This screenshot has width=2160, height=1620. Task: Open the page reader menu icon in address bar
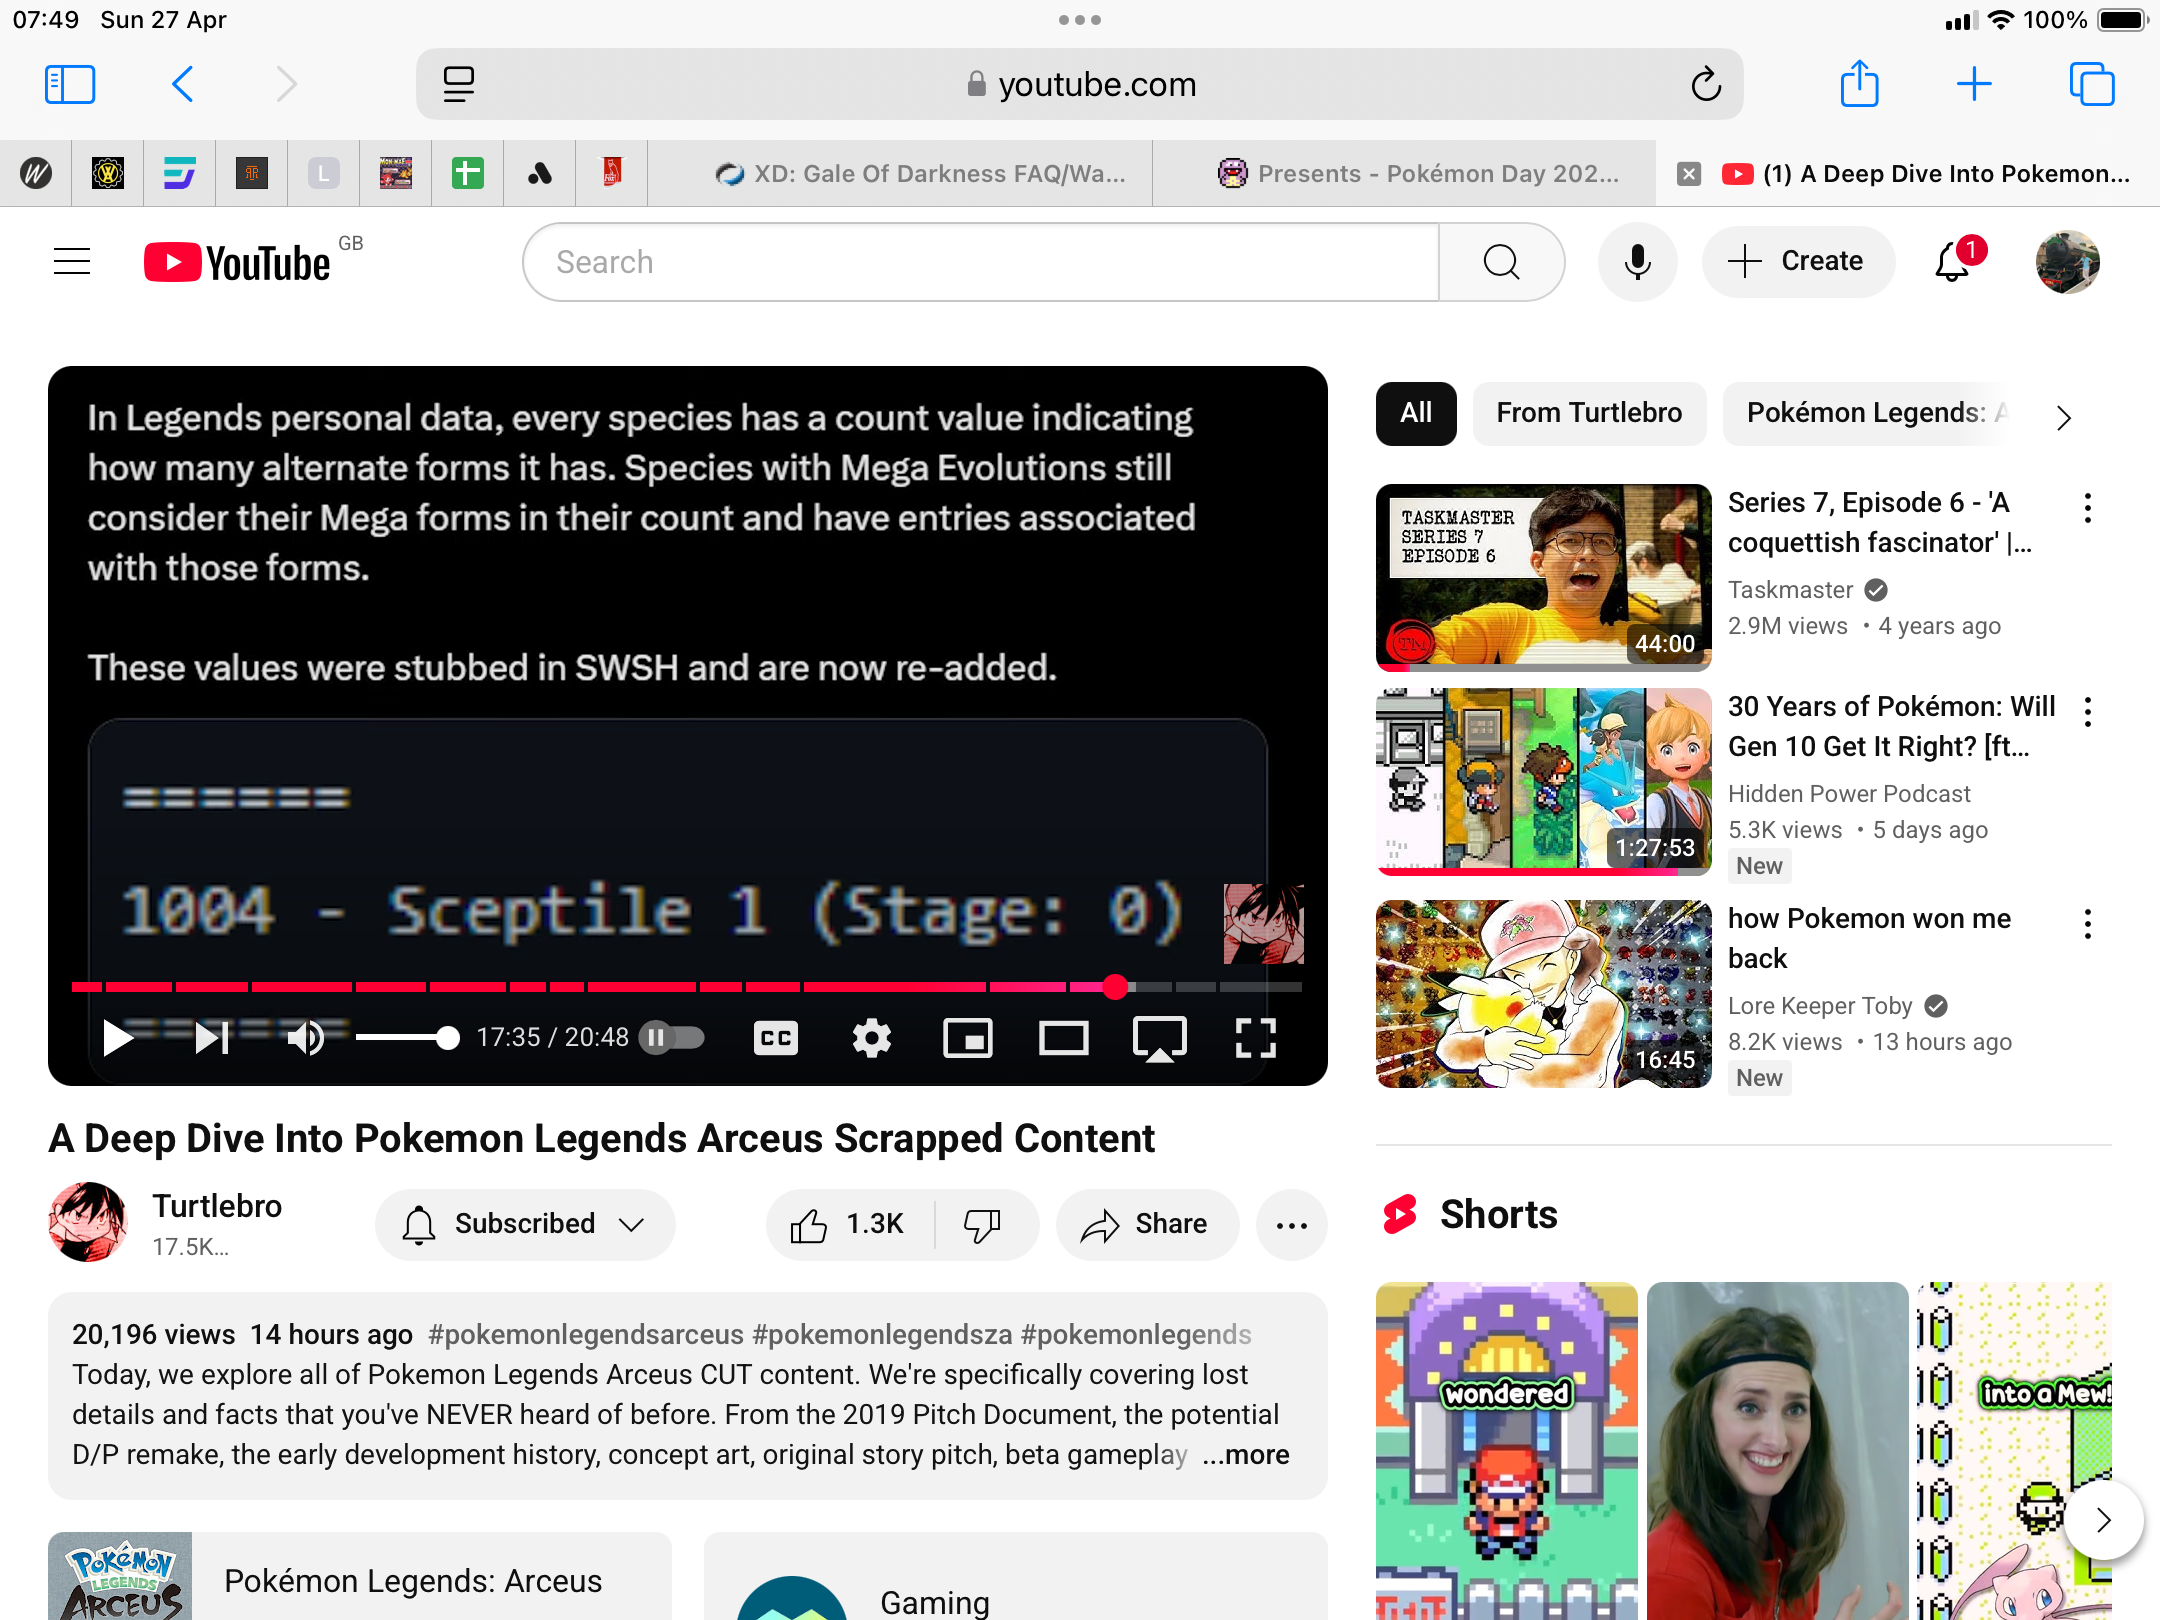pyautogui.click(x=459, y=85)
